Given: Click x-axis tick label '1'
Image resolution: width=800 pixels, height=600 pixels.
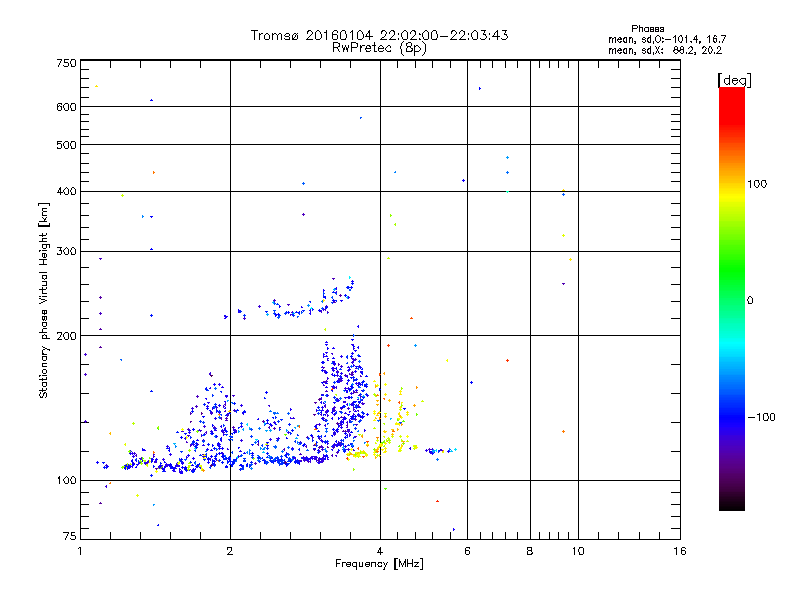Looking at the screenshot, I should (80, 551).
